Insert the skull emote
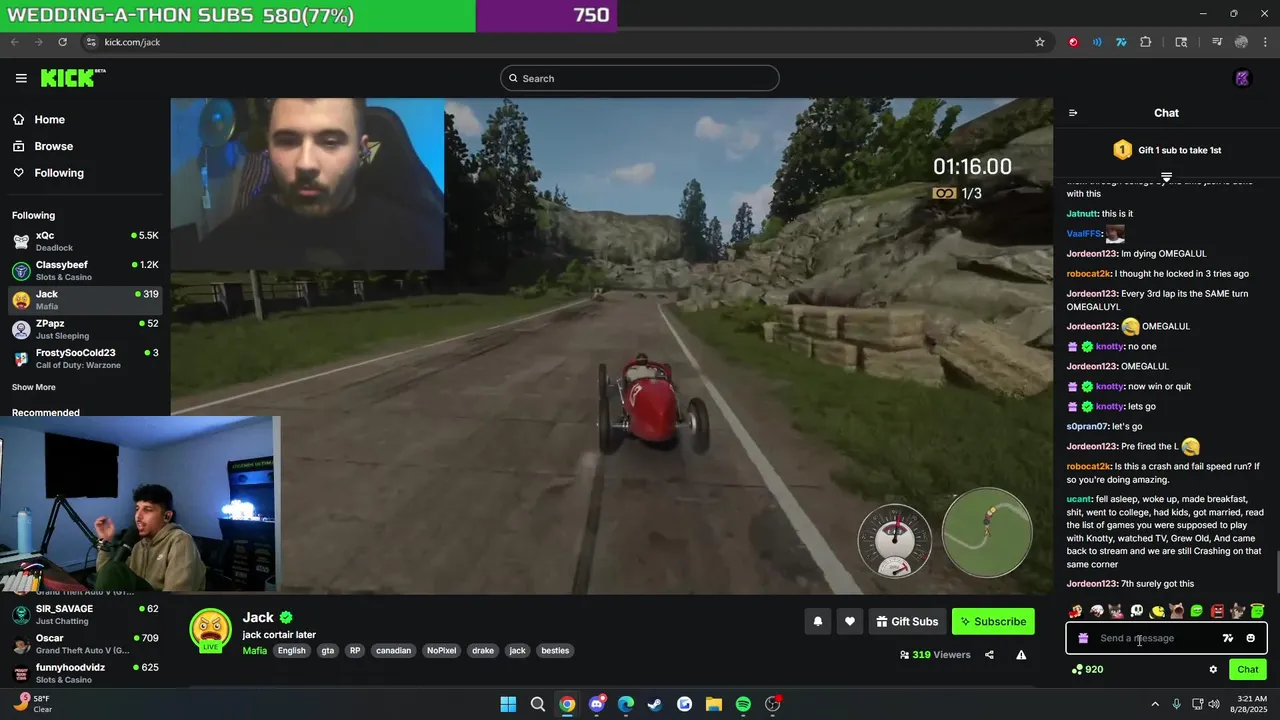This screenshot has height=720, width=1280. point(1136,611)
